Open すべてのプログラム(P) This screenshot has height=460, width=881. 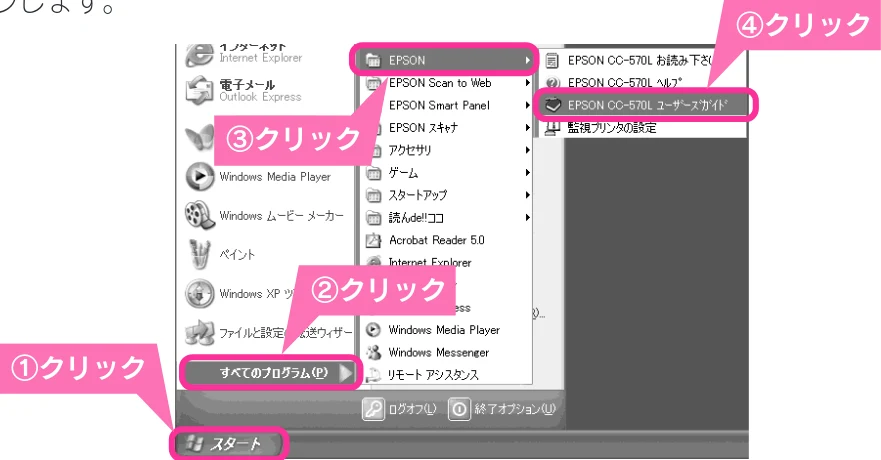271,373
